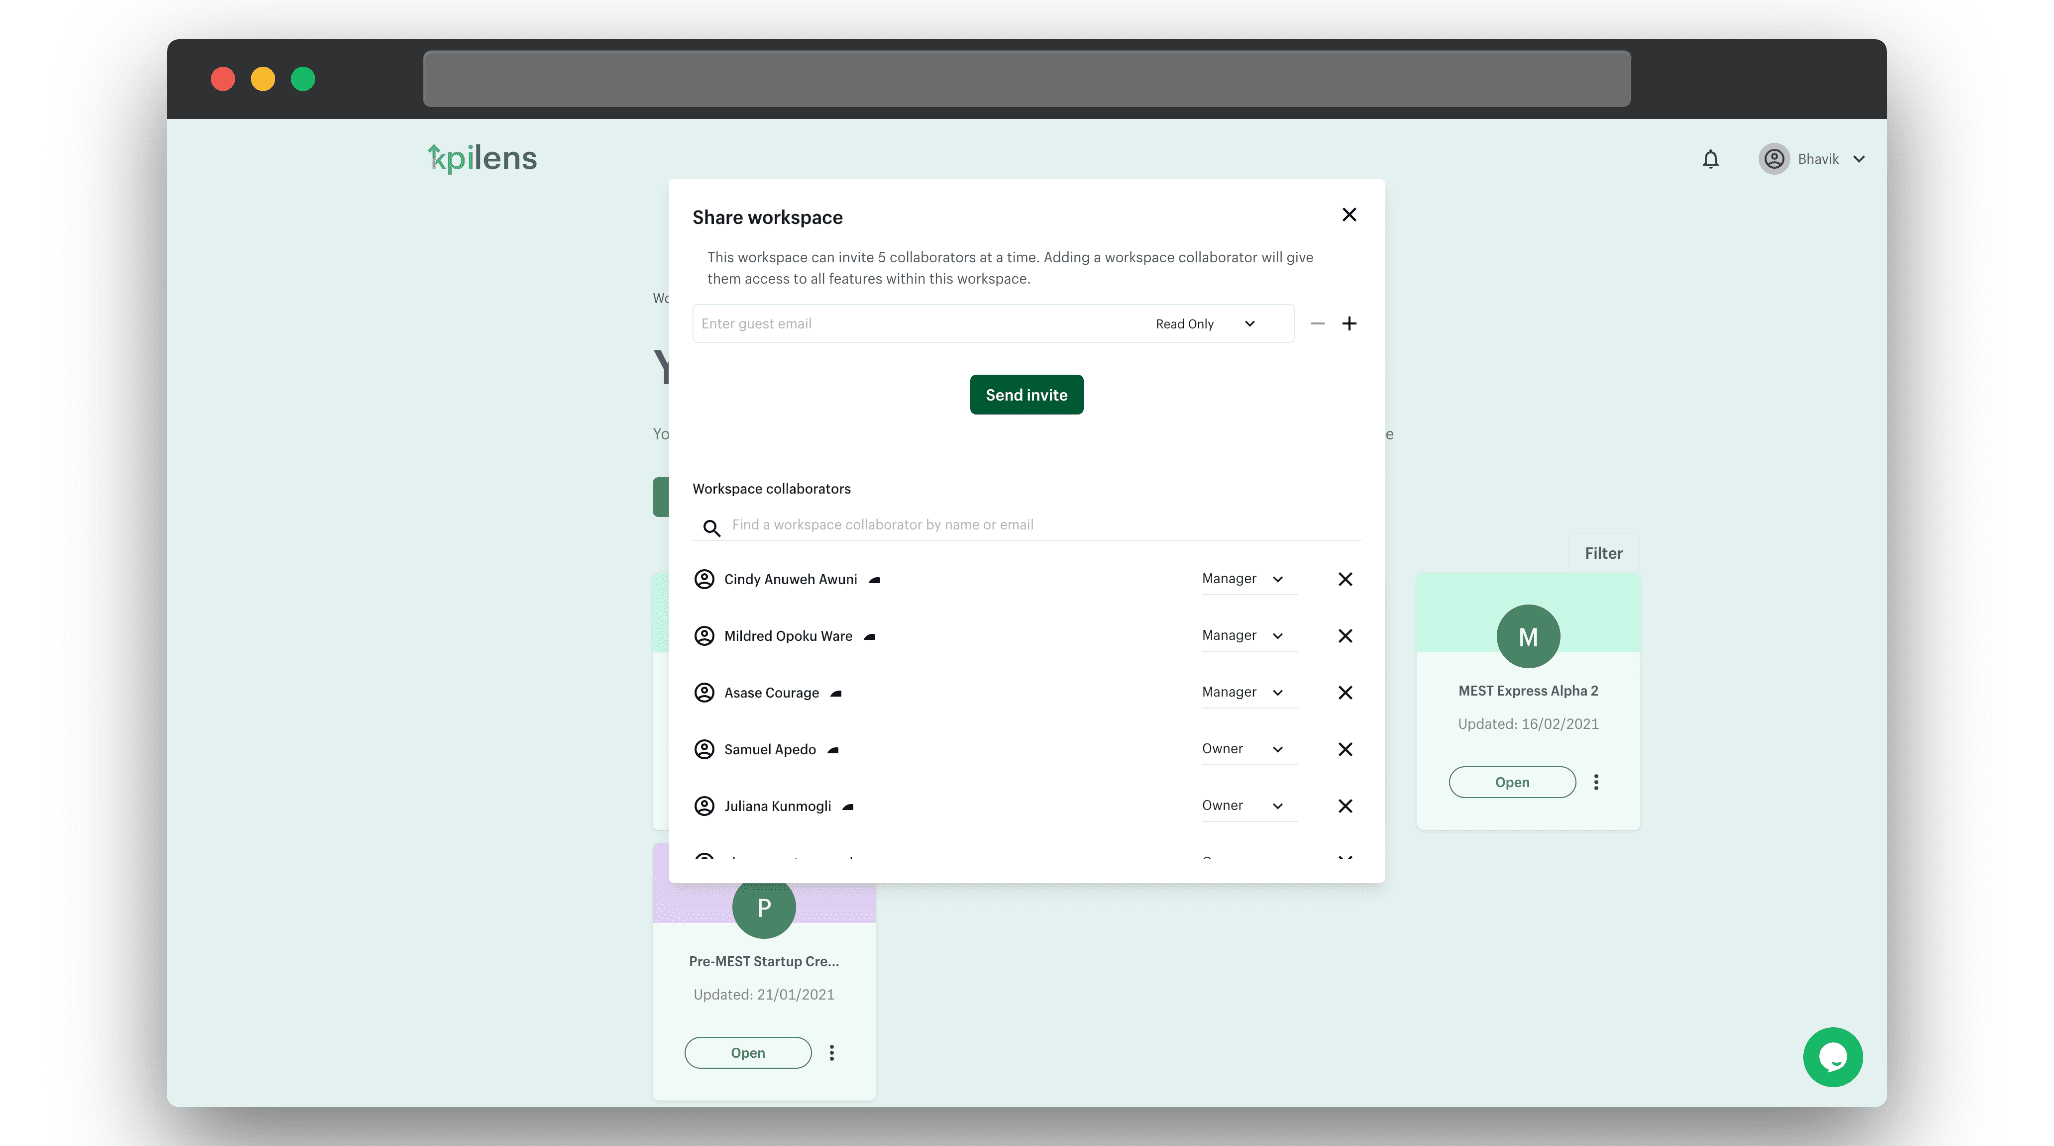Remove Asase Courage from collaborators
Image resolution: width=2054 pixels, height=1146 pixels.
click(1345, 692)
